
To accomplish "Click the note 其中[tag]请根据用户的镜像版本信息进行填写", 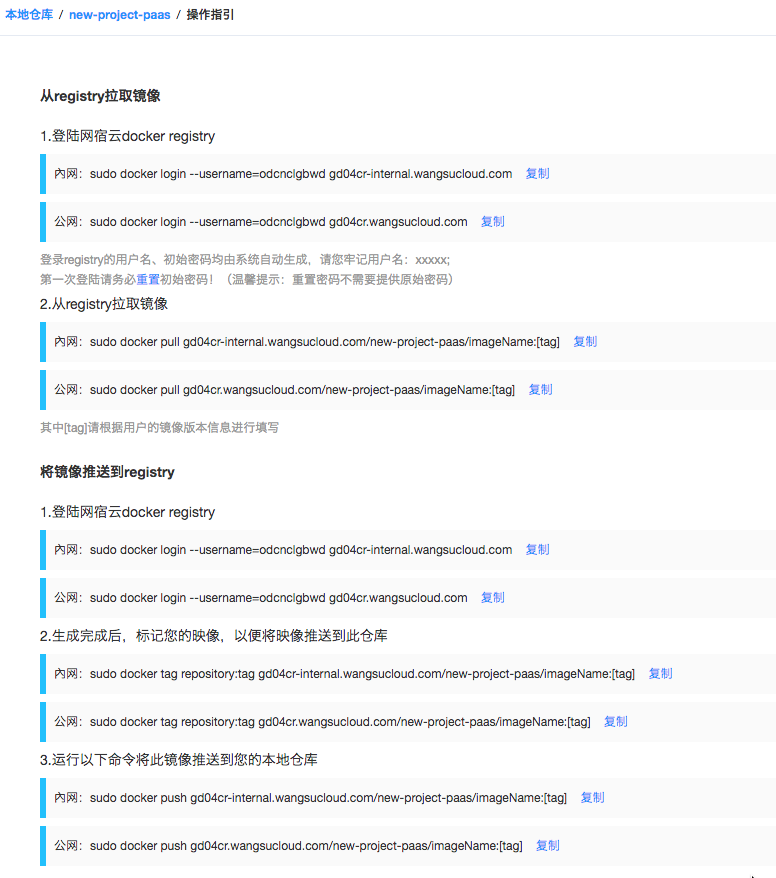I will pyautogui.click(x=159, y=428).
